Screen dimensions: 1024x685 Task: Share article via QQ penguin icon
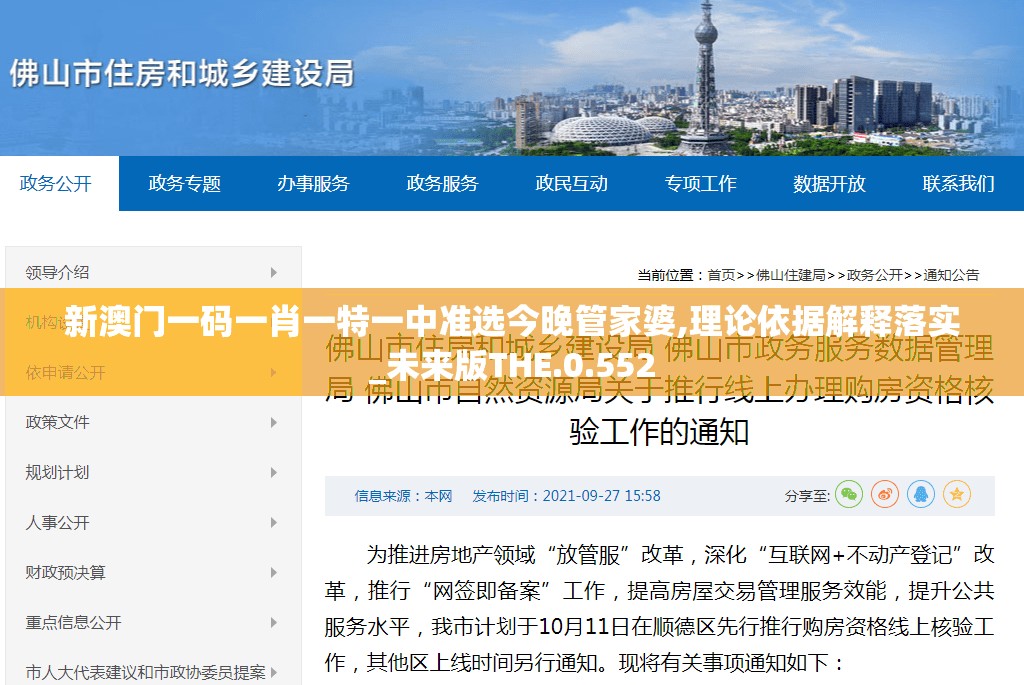click(x=921, y=494)
